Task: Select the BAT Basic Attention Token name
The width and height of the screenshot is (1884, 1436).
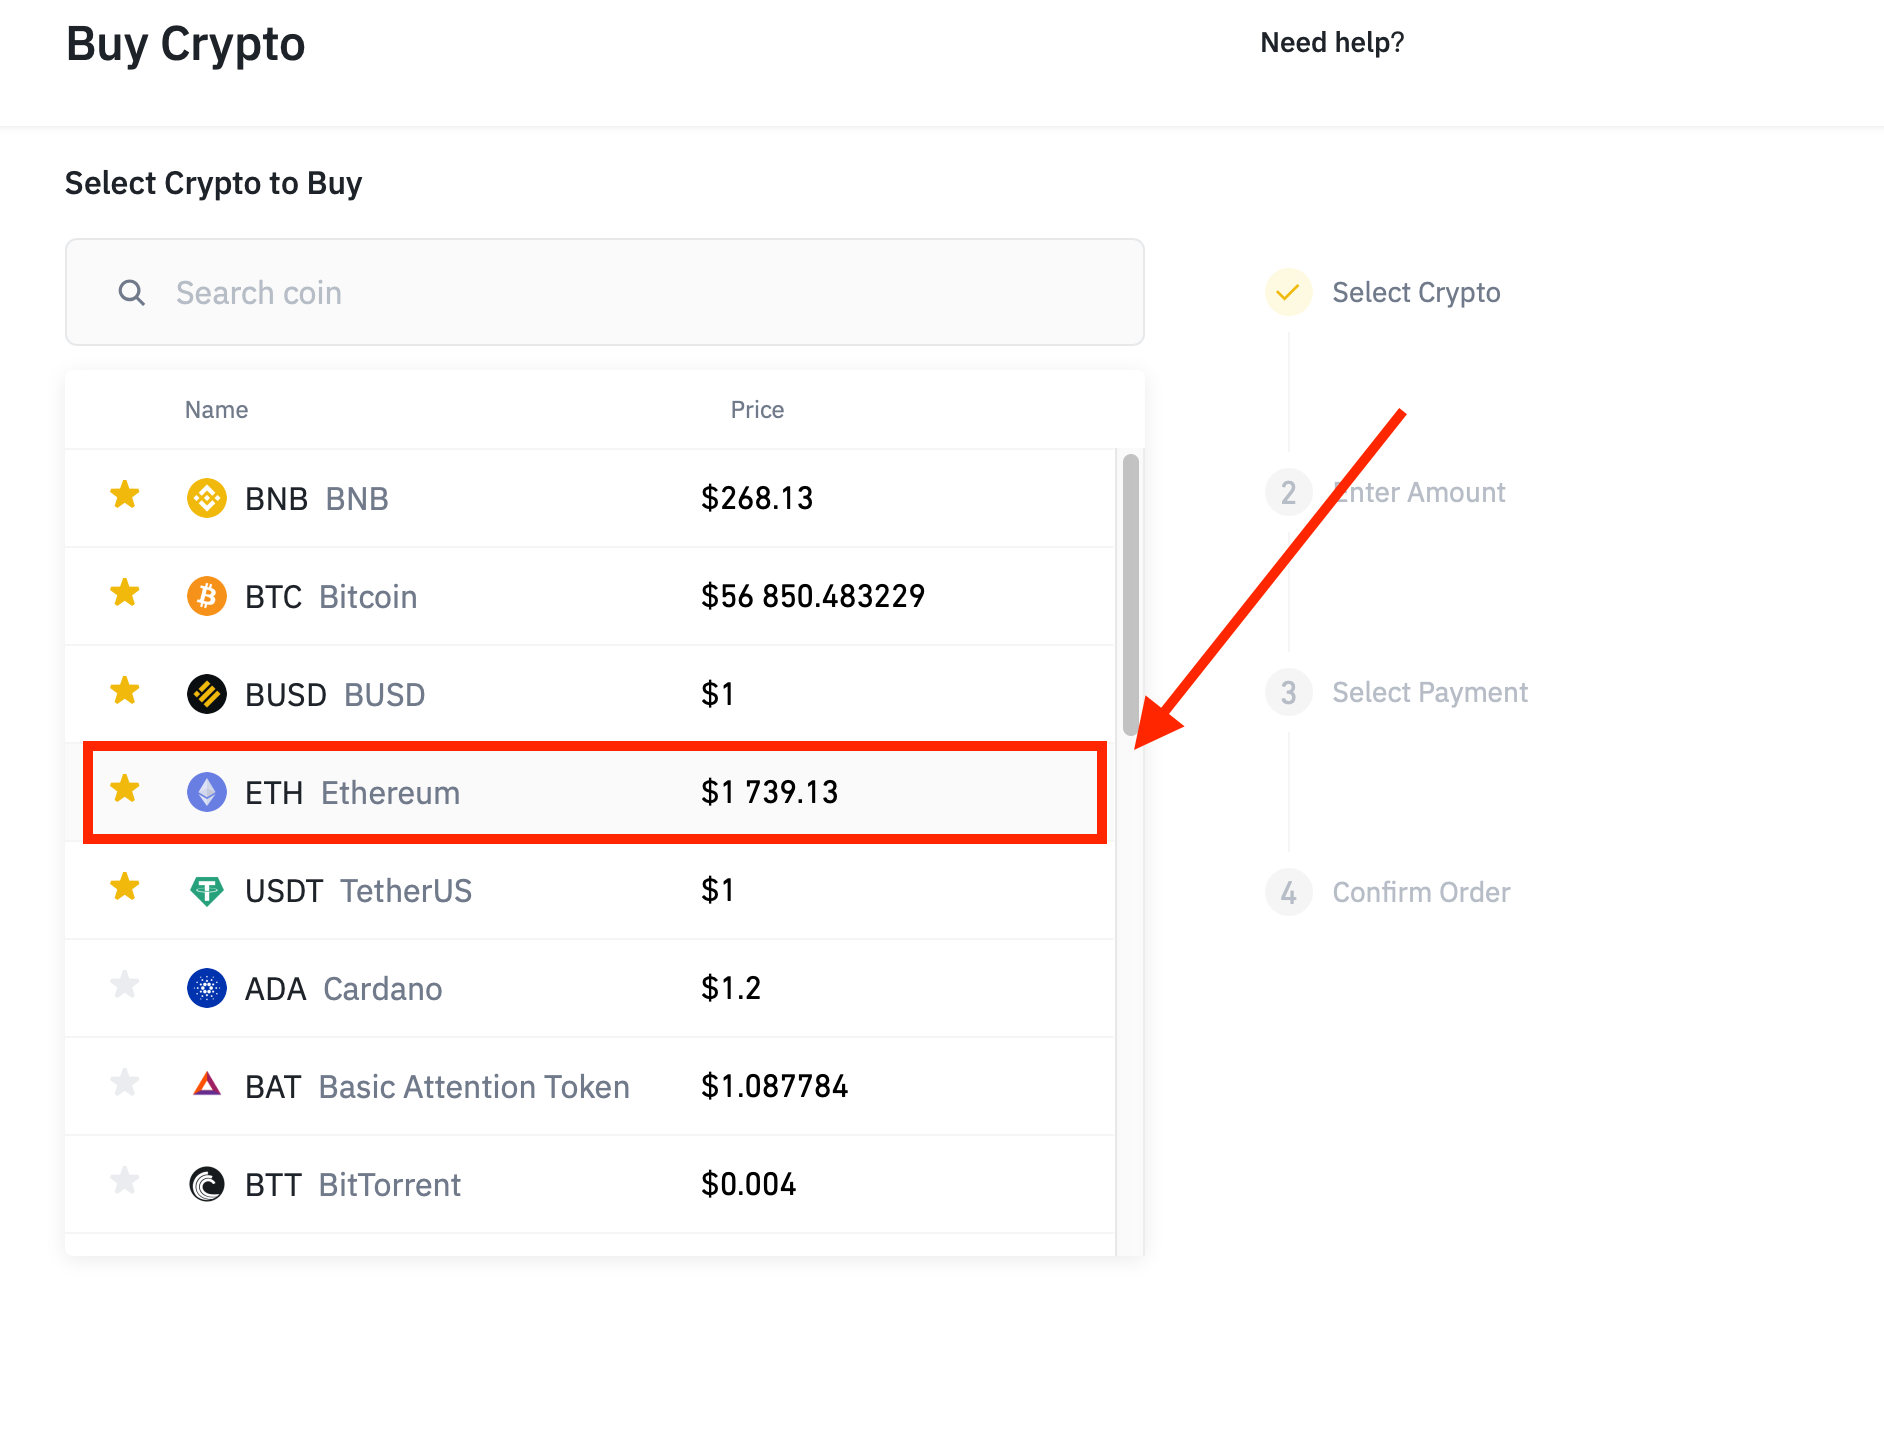Action: [437, 1086]
